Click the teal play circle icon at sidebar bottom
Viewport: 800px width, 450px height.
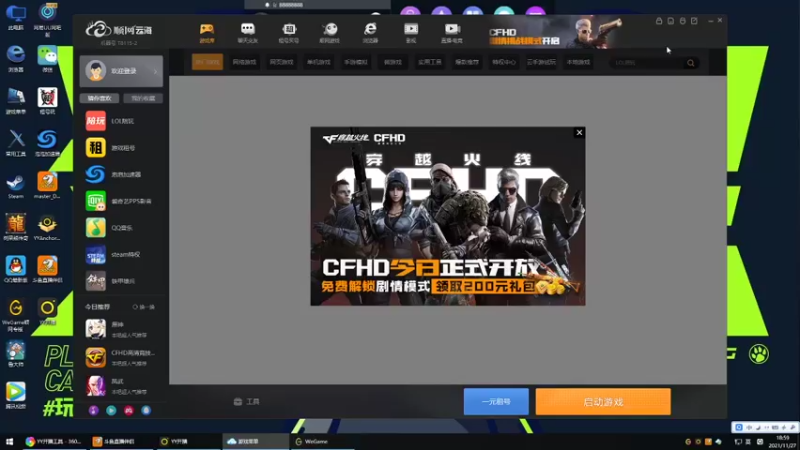pos(111,410)
